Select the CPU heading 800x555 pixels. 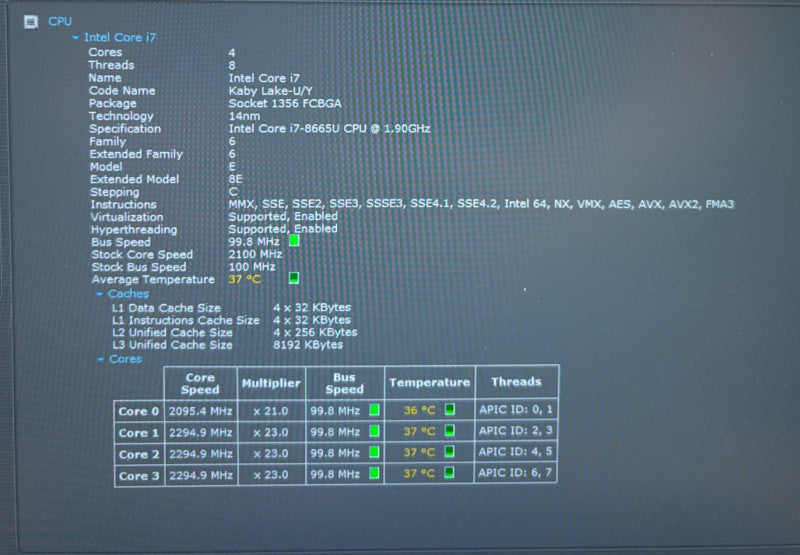pos(60,21)
